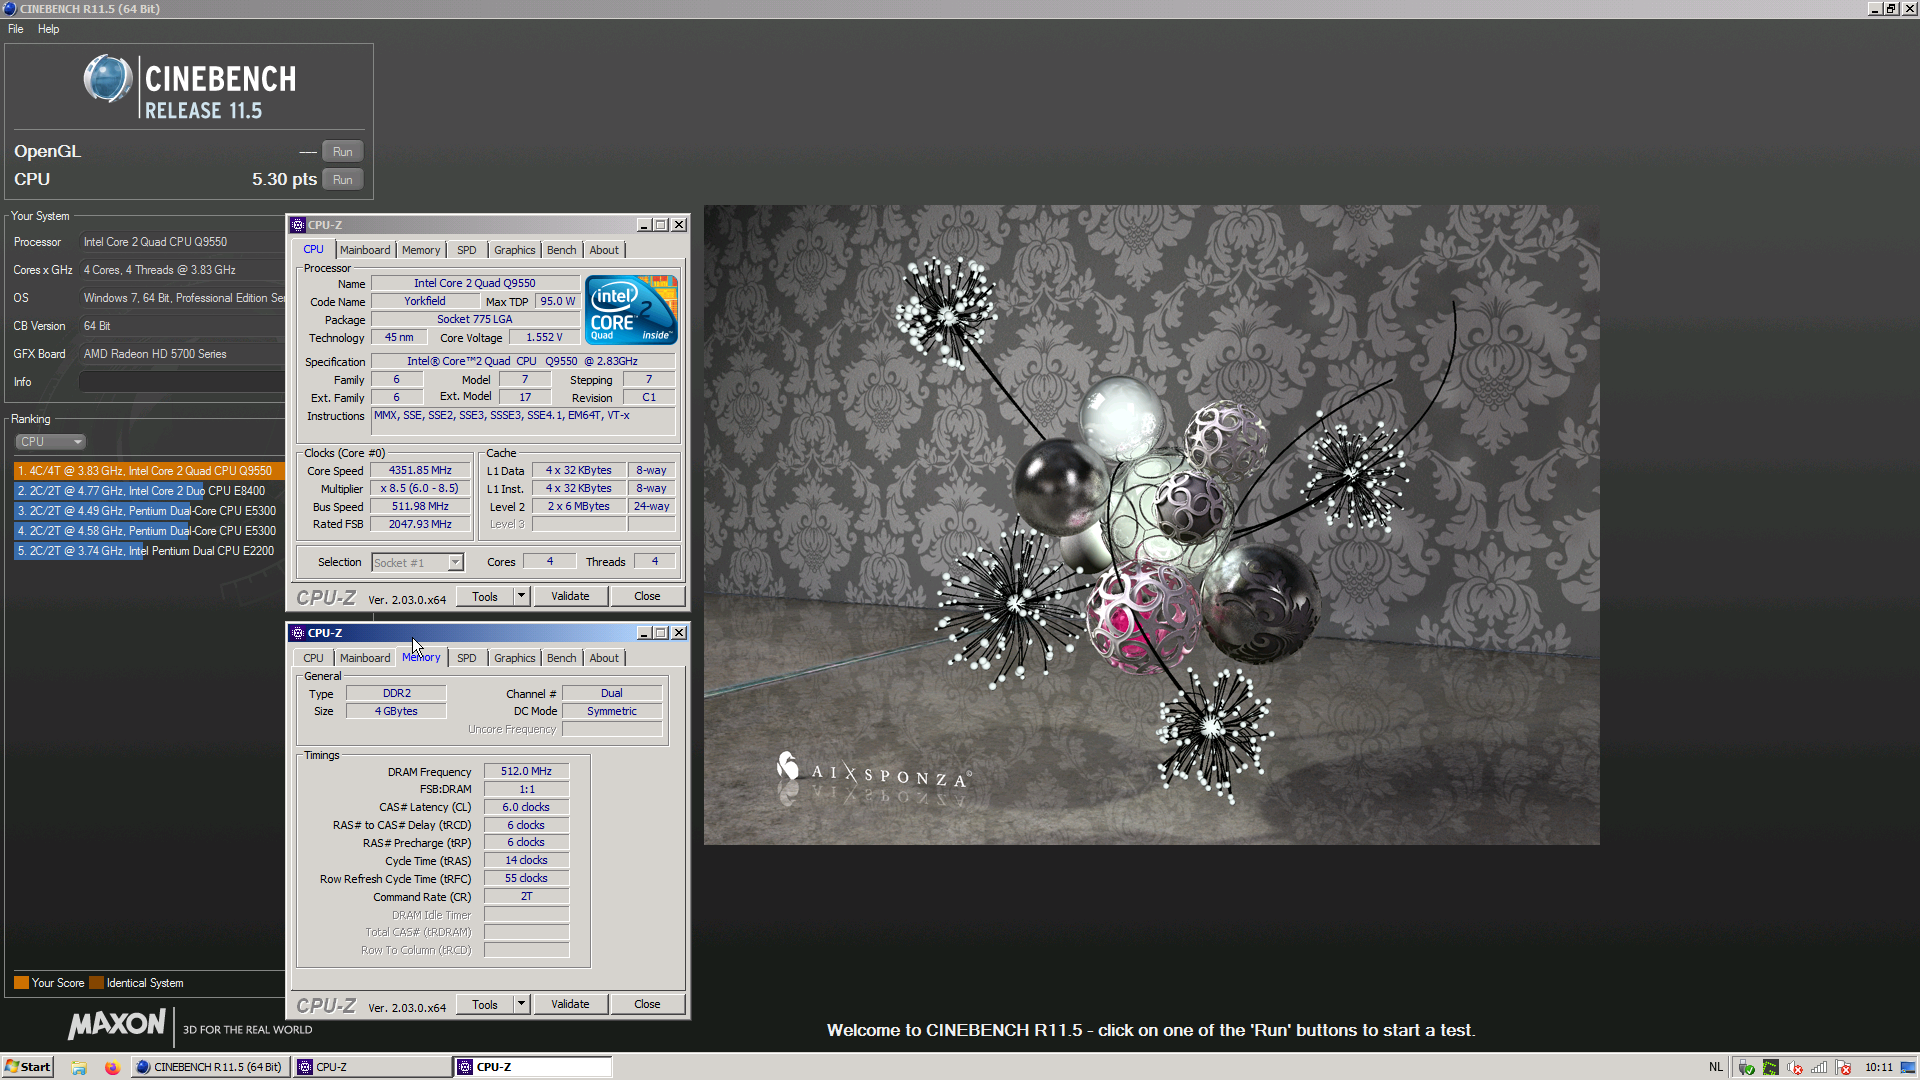Click Validate in upper CPU-Z window
Viewport: 1920px width, 1080px height.
point(570,597)
